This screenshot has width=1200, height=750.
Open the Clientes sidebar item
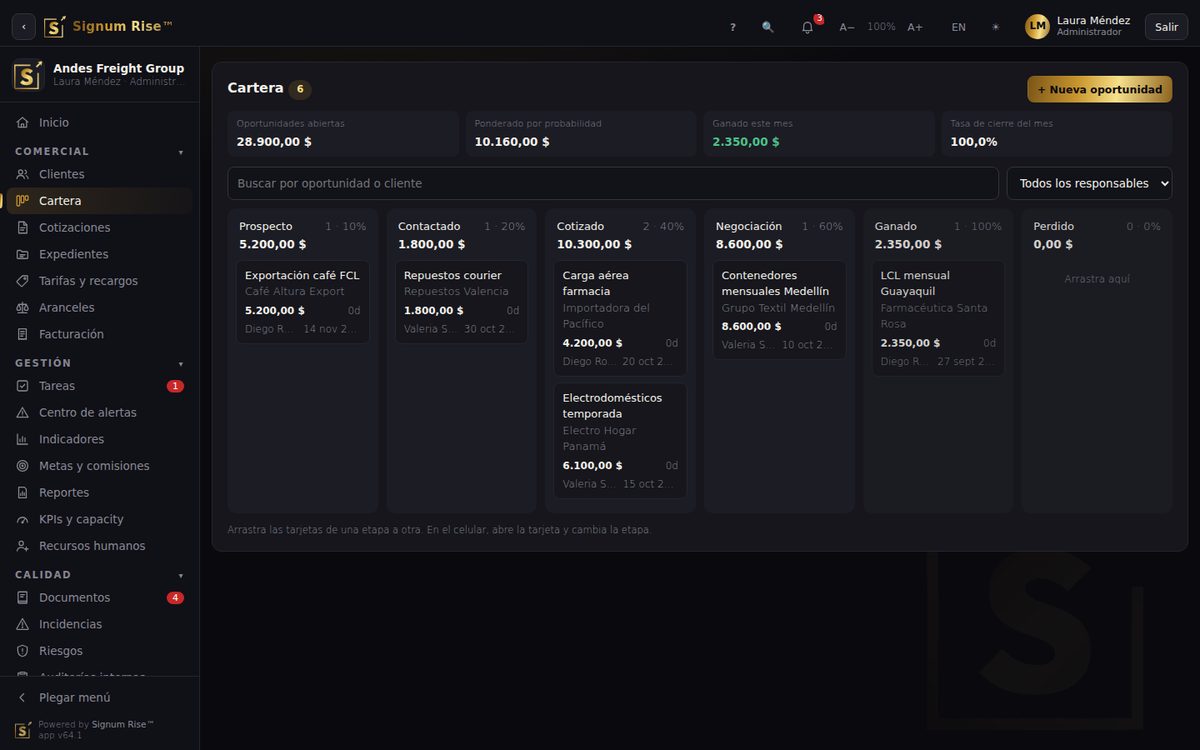(x=100, y=174)
